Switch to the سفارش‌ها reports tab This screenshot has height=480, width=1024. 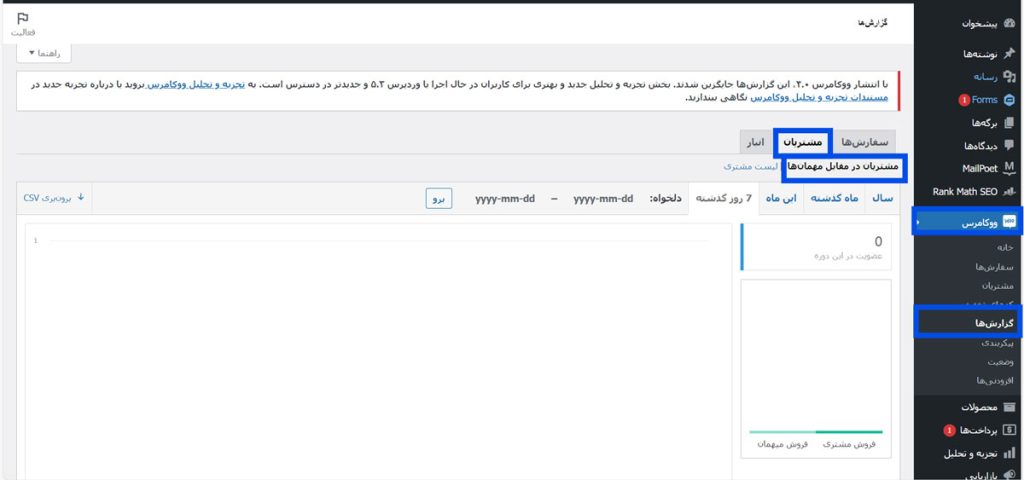point(865,142)
